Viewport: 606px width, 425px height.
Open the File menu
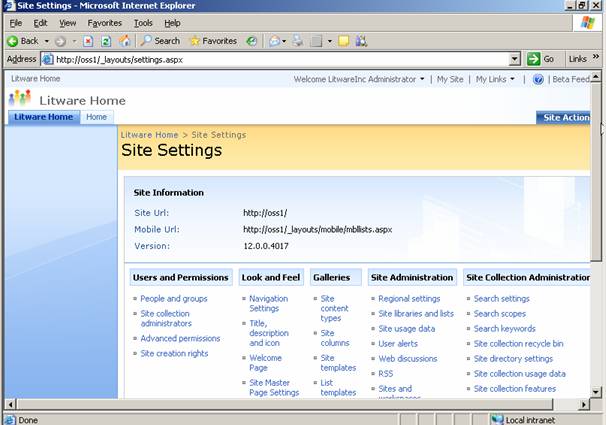(15, 23)
